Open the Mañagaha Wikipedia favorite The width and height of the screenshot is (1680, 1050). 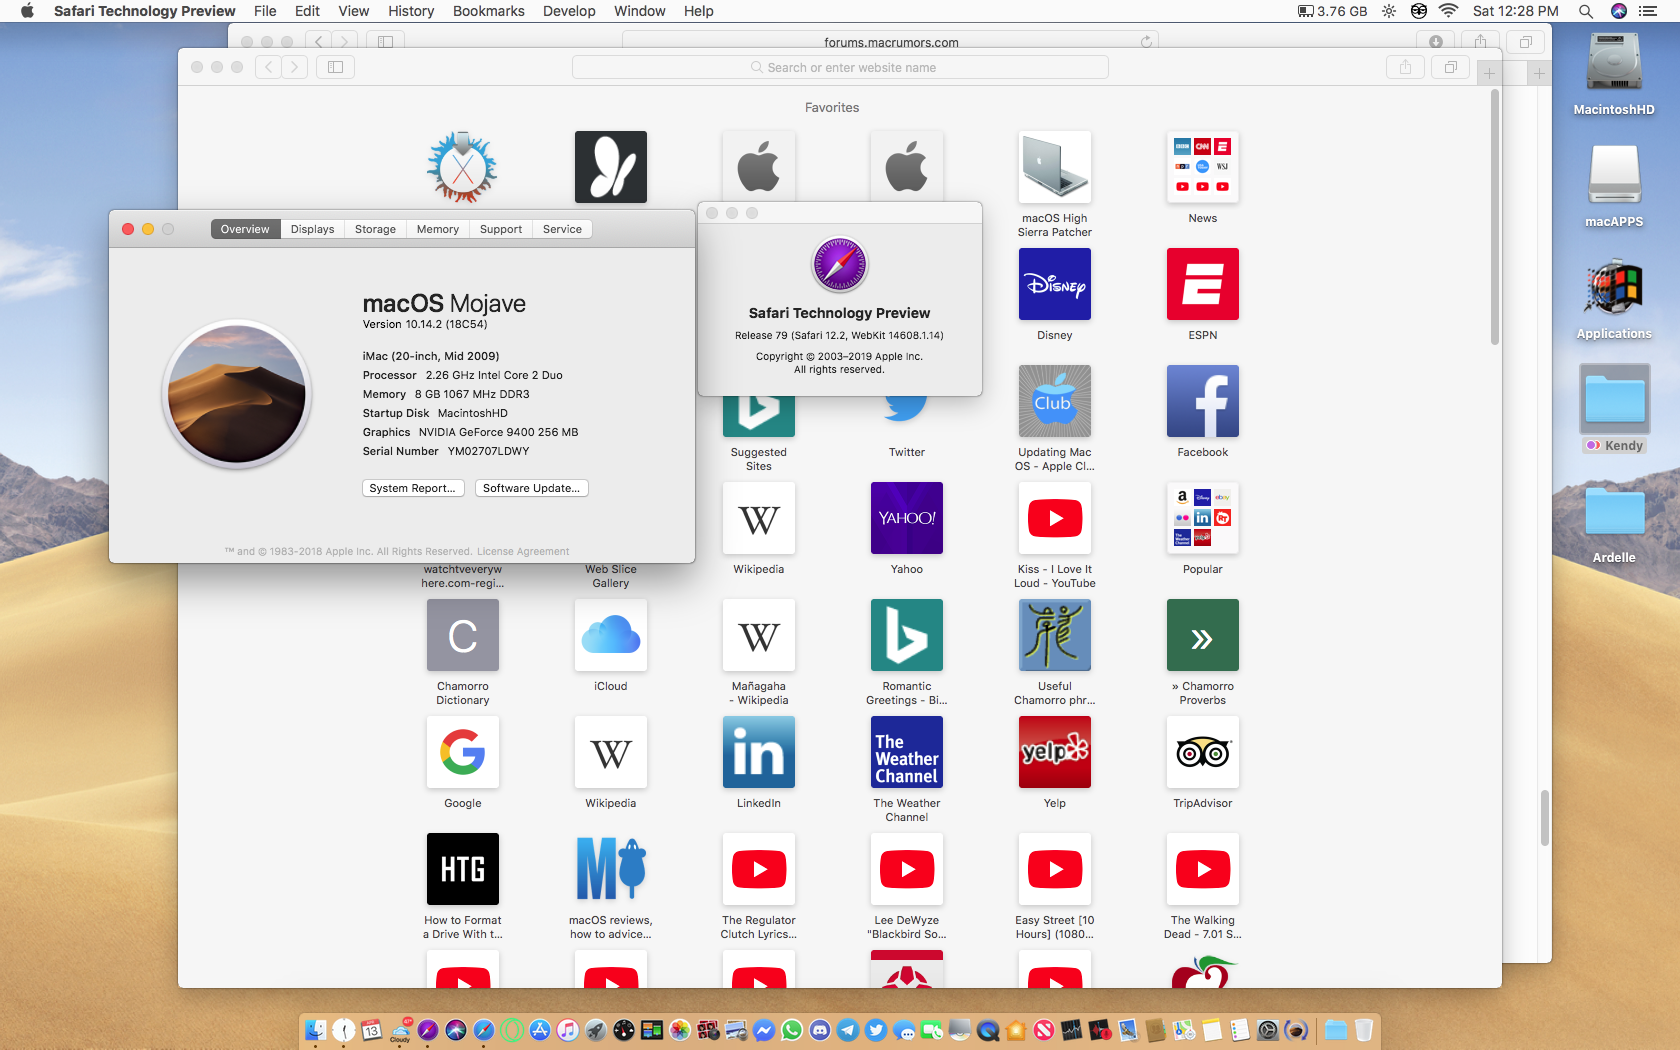click(758, 635)
